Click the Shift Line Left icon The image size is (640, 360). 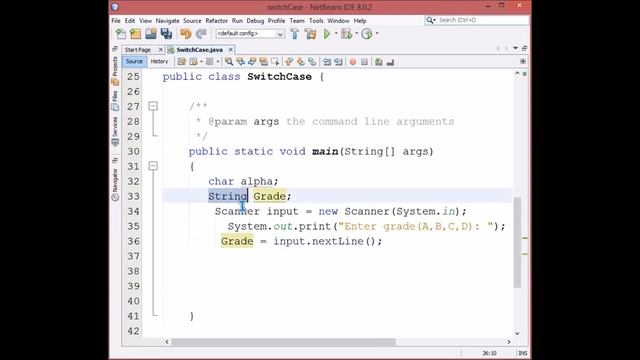[x=327, y=62]
